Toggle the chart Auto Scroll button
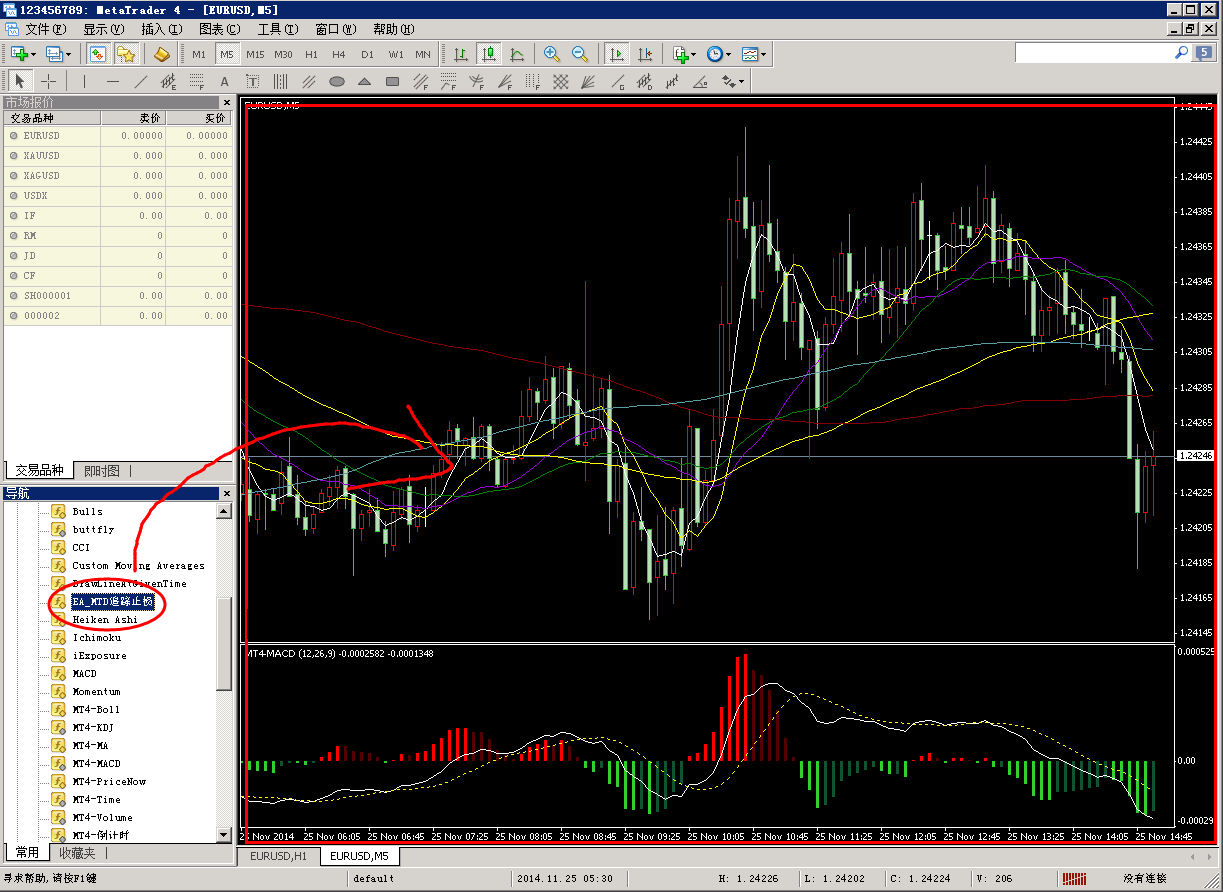Screen dimensions: 1223x892 (x=617, y=54)
